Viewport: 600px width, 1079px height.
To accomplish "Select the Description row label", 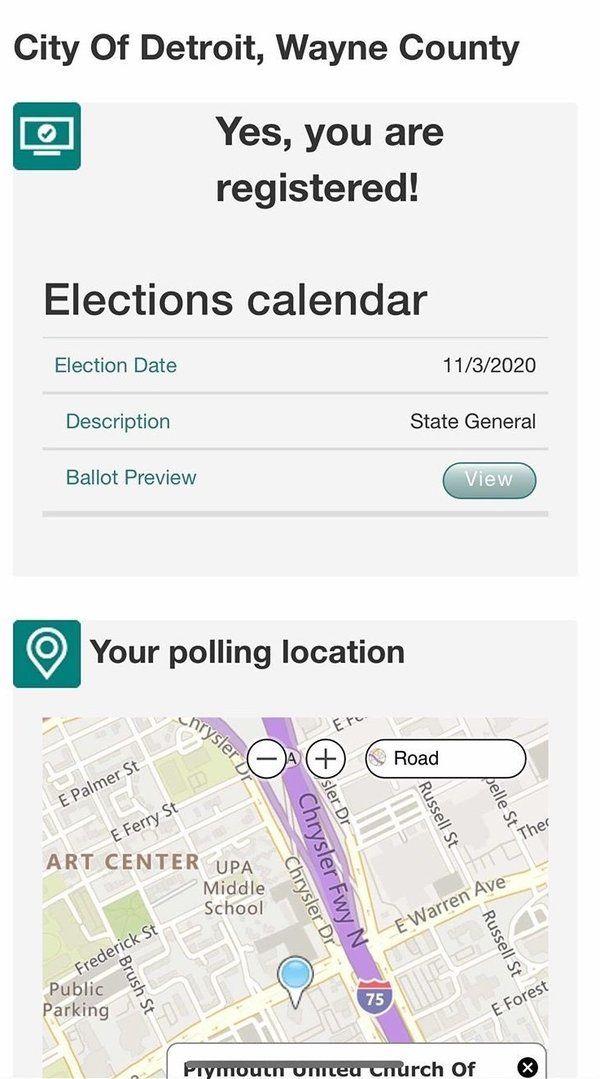I will (118, 422).
